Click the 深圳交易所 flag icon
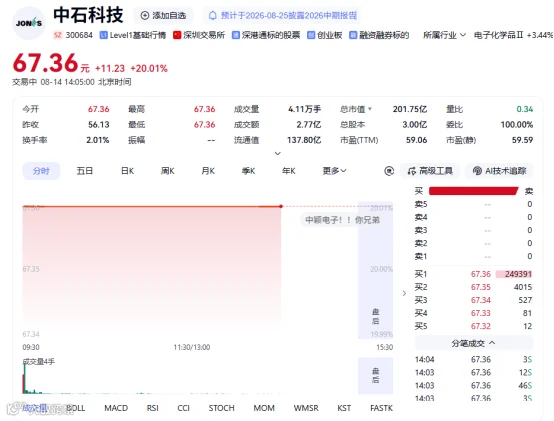The height and width of the screenshot is (421, 554). [x=177, y=35]
